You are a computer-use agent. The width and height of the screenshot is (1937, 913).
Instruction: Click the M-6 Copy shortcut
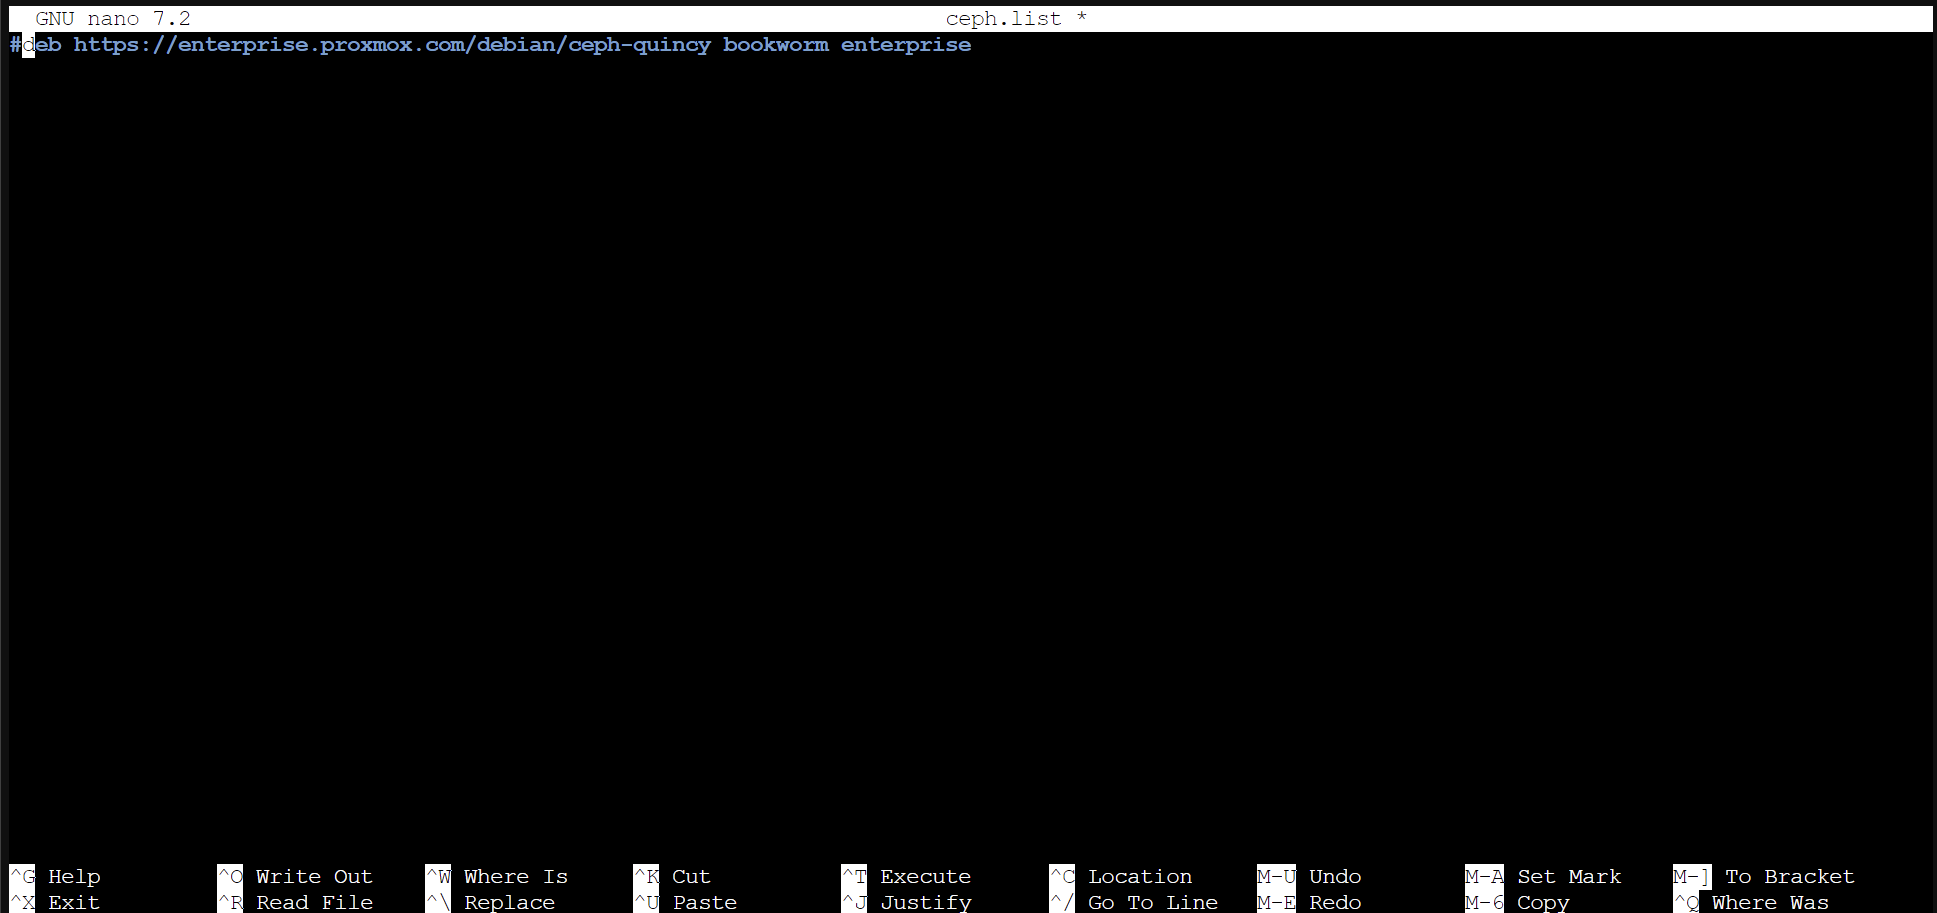pyautogui.click(x=1517, y=902)
